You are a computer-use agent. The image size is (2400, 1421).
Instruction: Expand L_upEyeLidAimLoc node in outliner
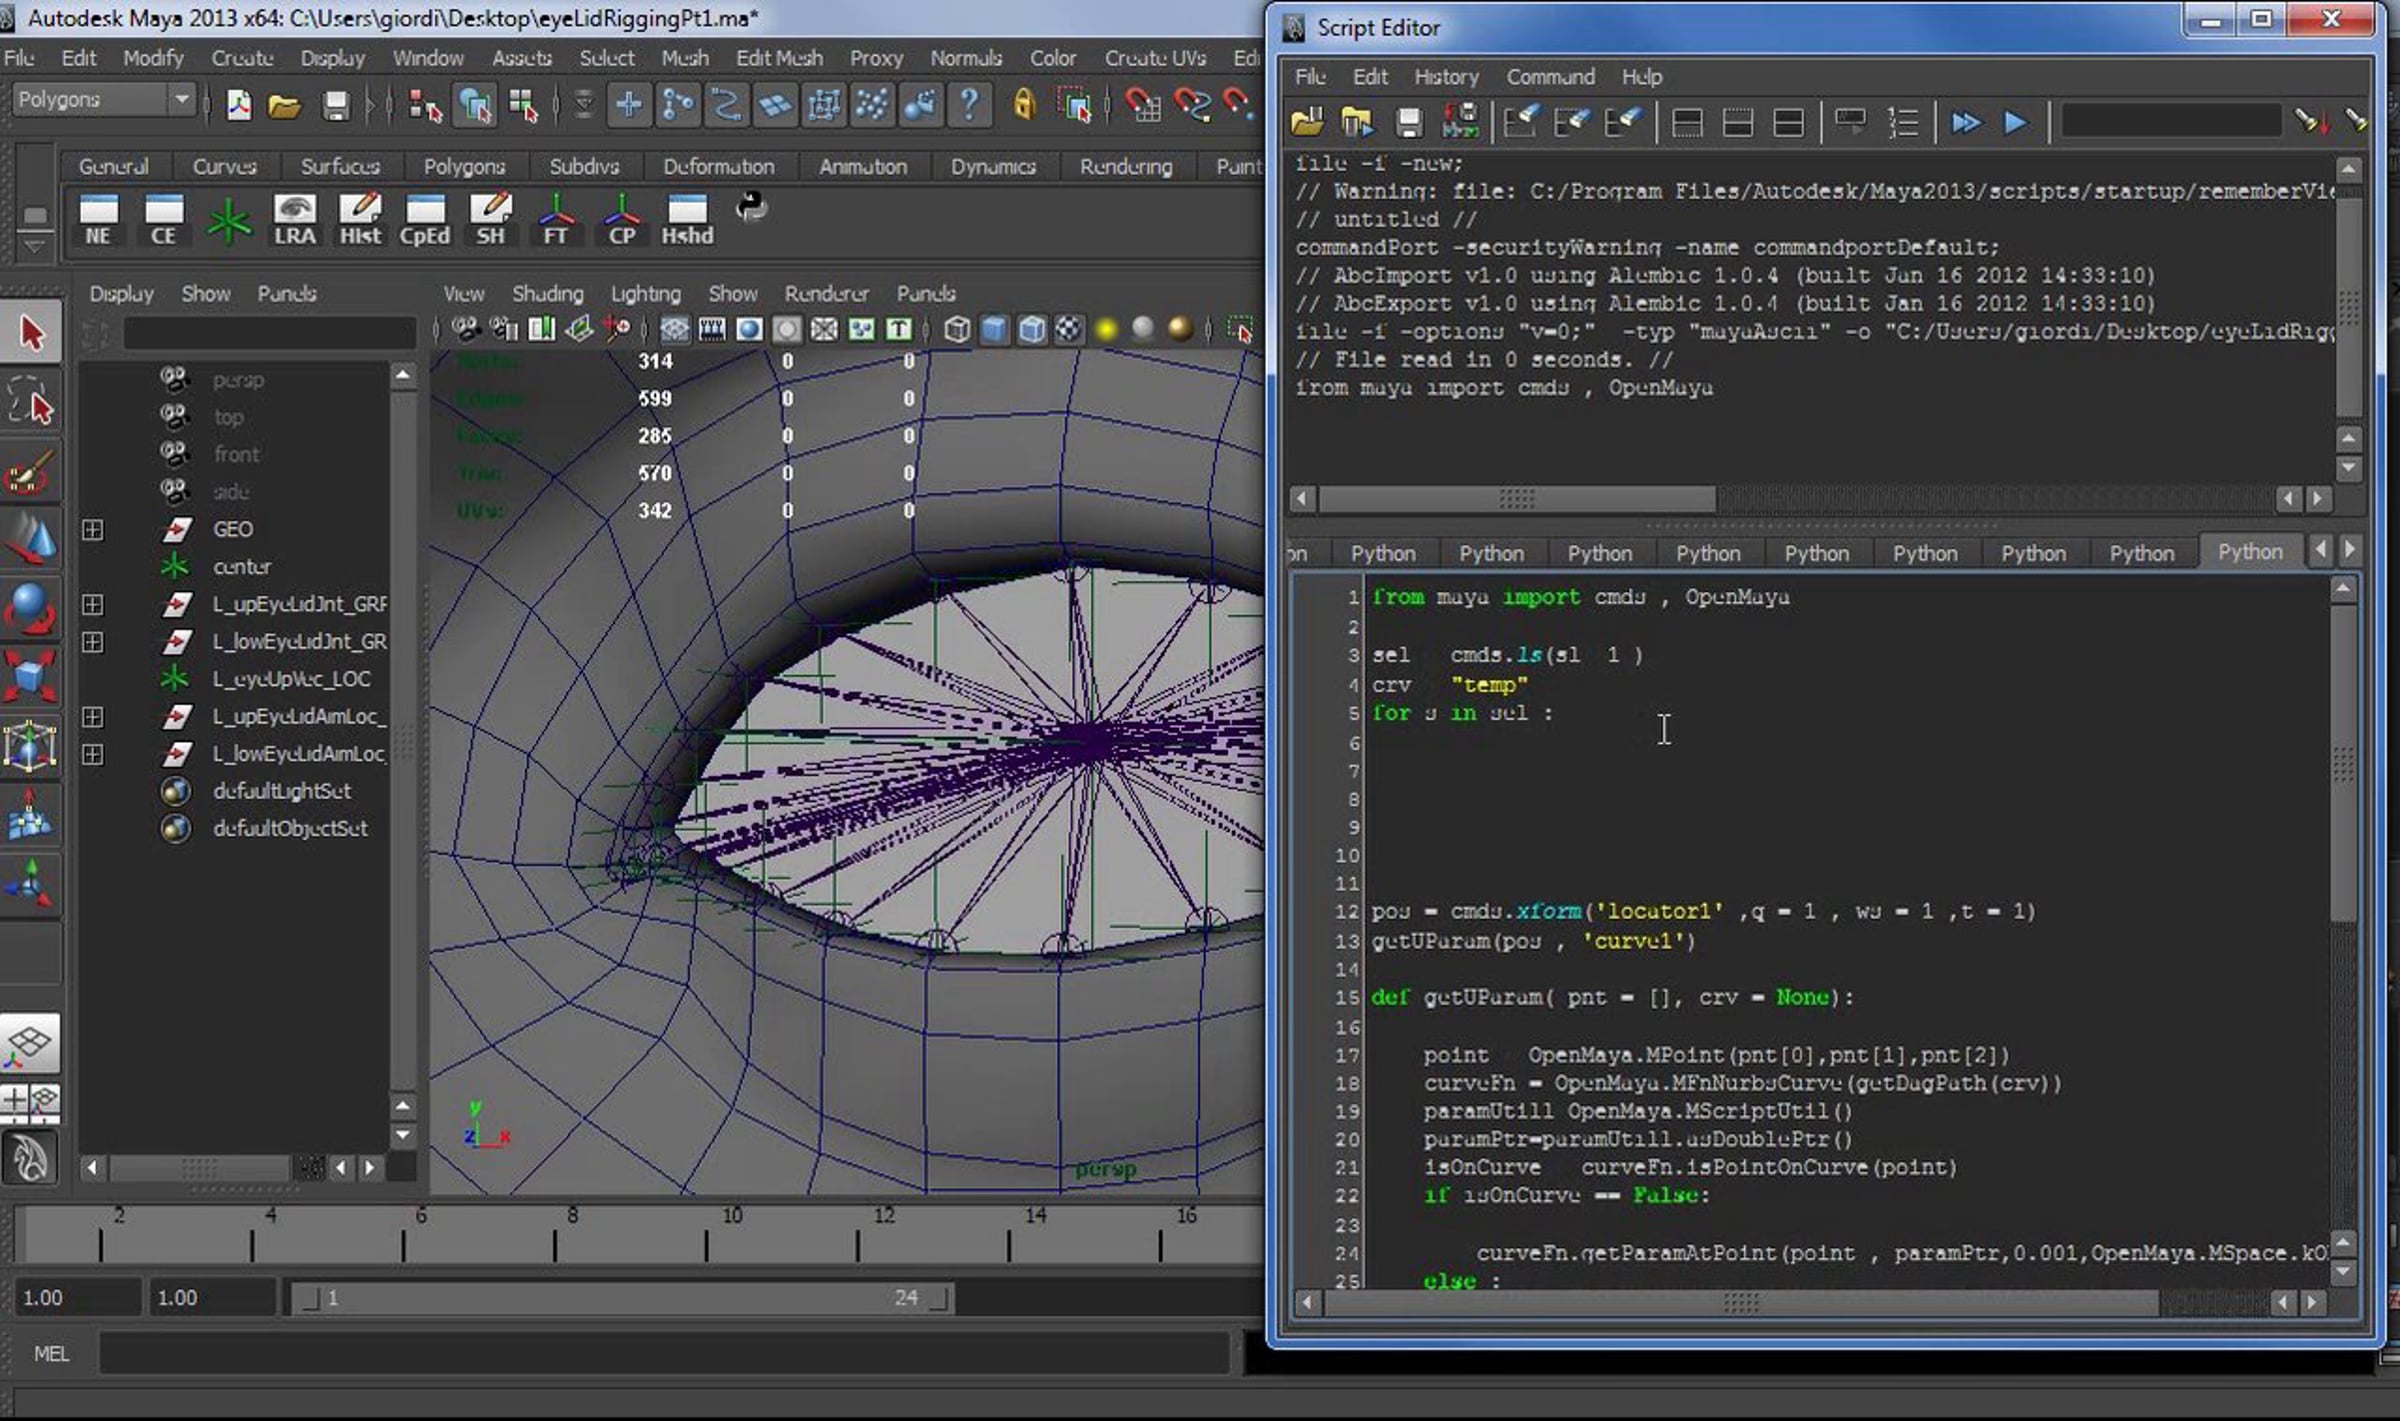coord(92,716)
